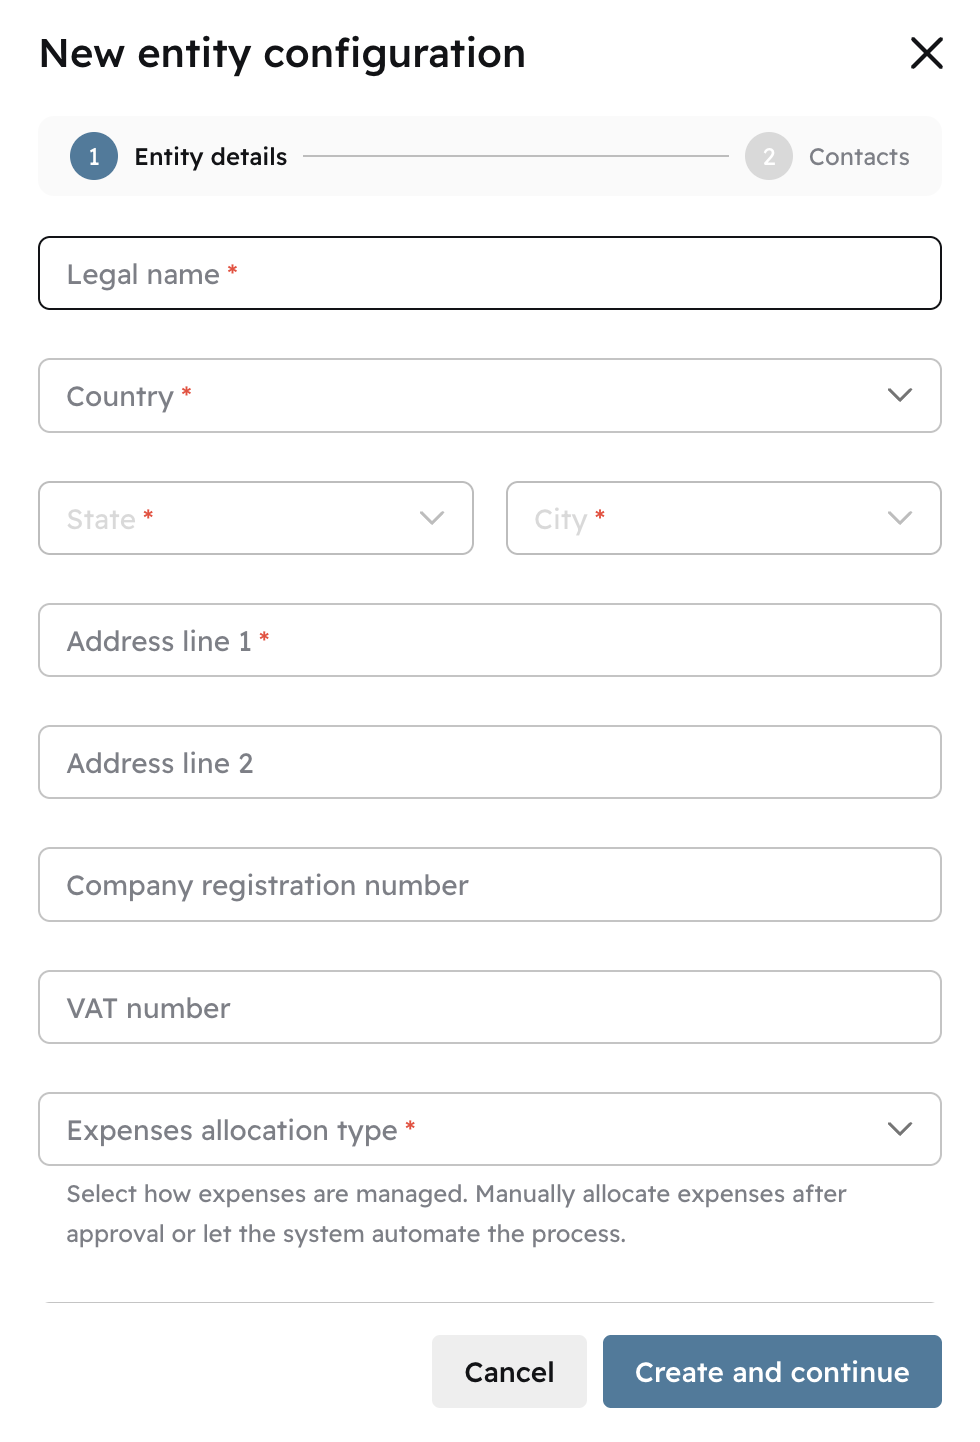Click the Country chevron arrow
Screen dimensions: 980x1442
pyautogui.click(x=900, y=395)
